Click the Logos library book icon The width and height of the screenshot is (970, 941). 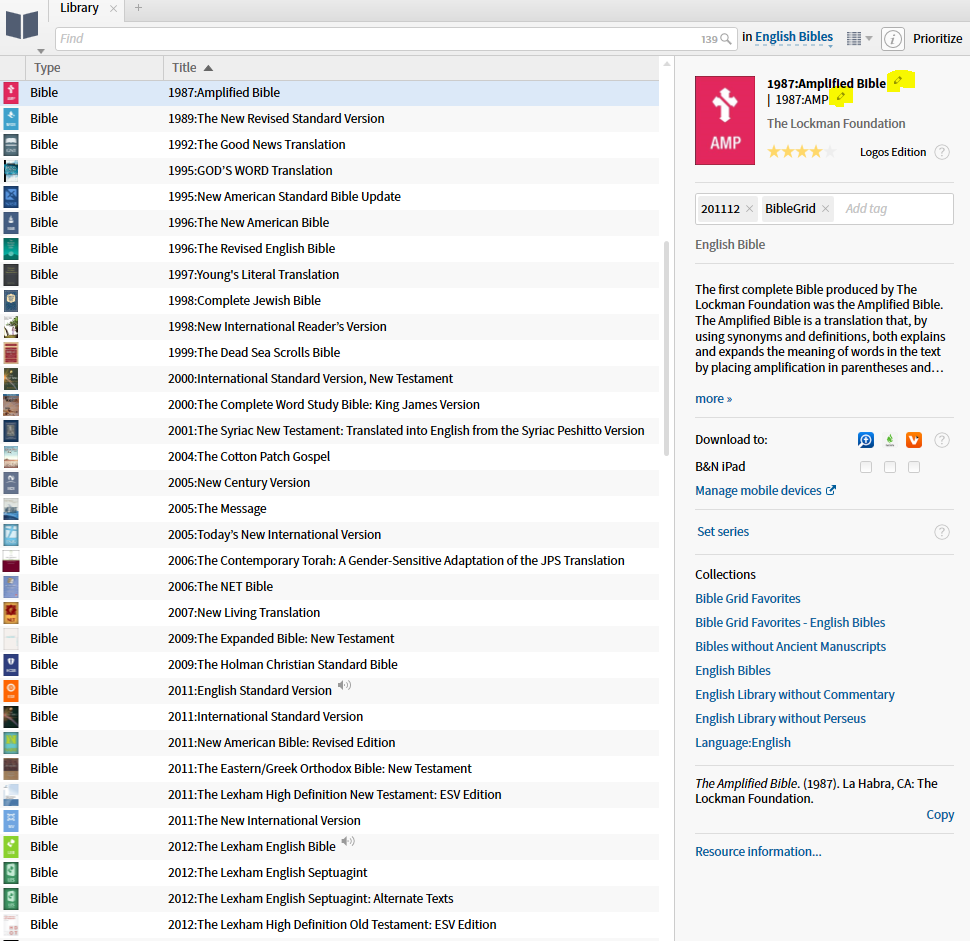pyautogui.click(x=22, y=25)
